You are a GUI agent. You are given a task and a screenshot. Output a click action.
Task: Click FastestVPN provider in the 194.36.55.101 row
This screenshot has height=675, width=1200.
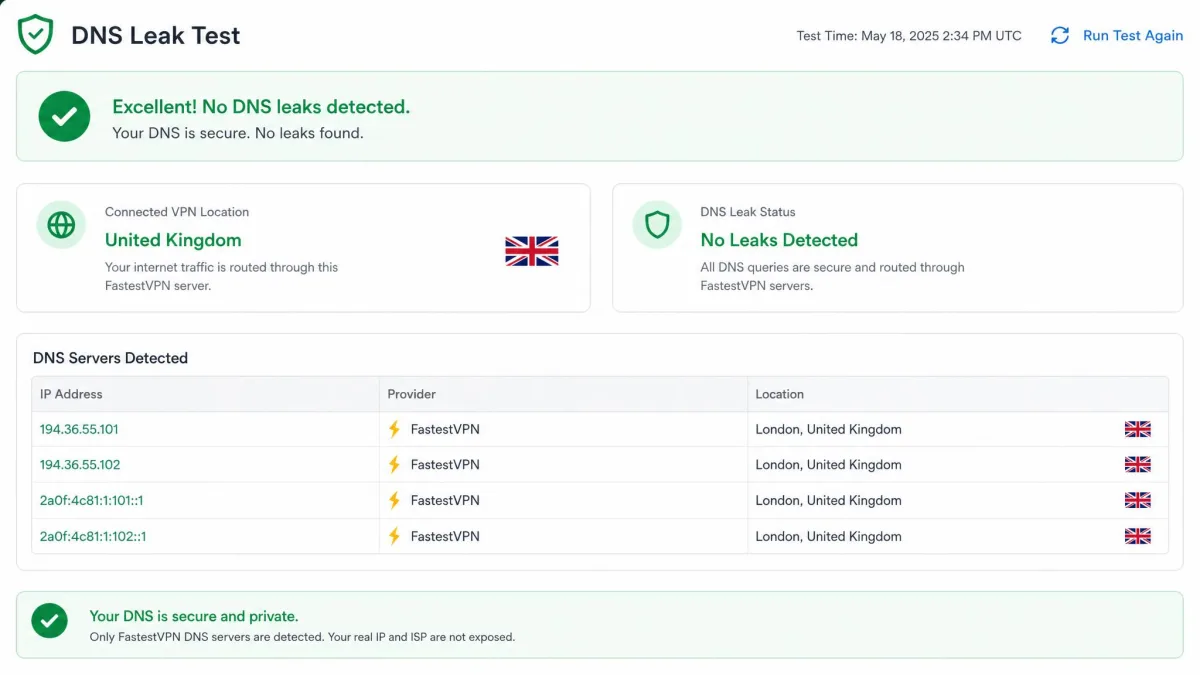pos(445,429)
